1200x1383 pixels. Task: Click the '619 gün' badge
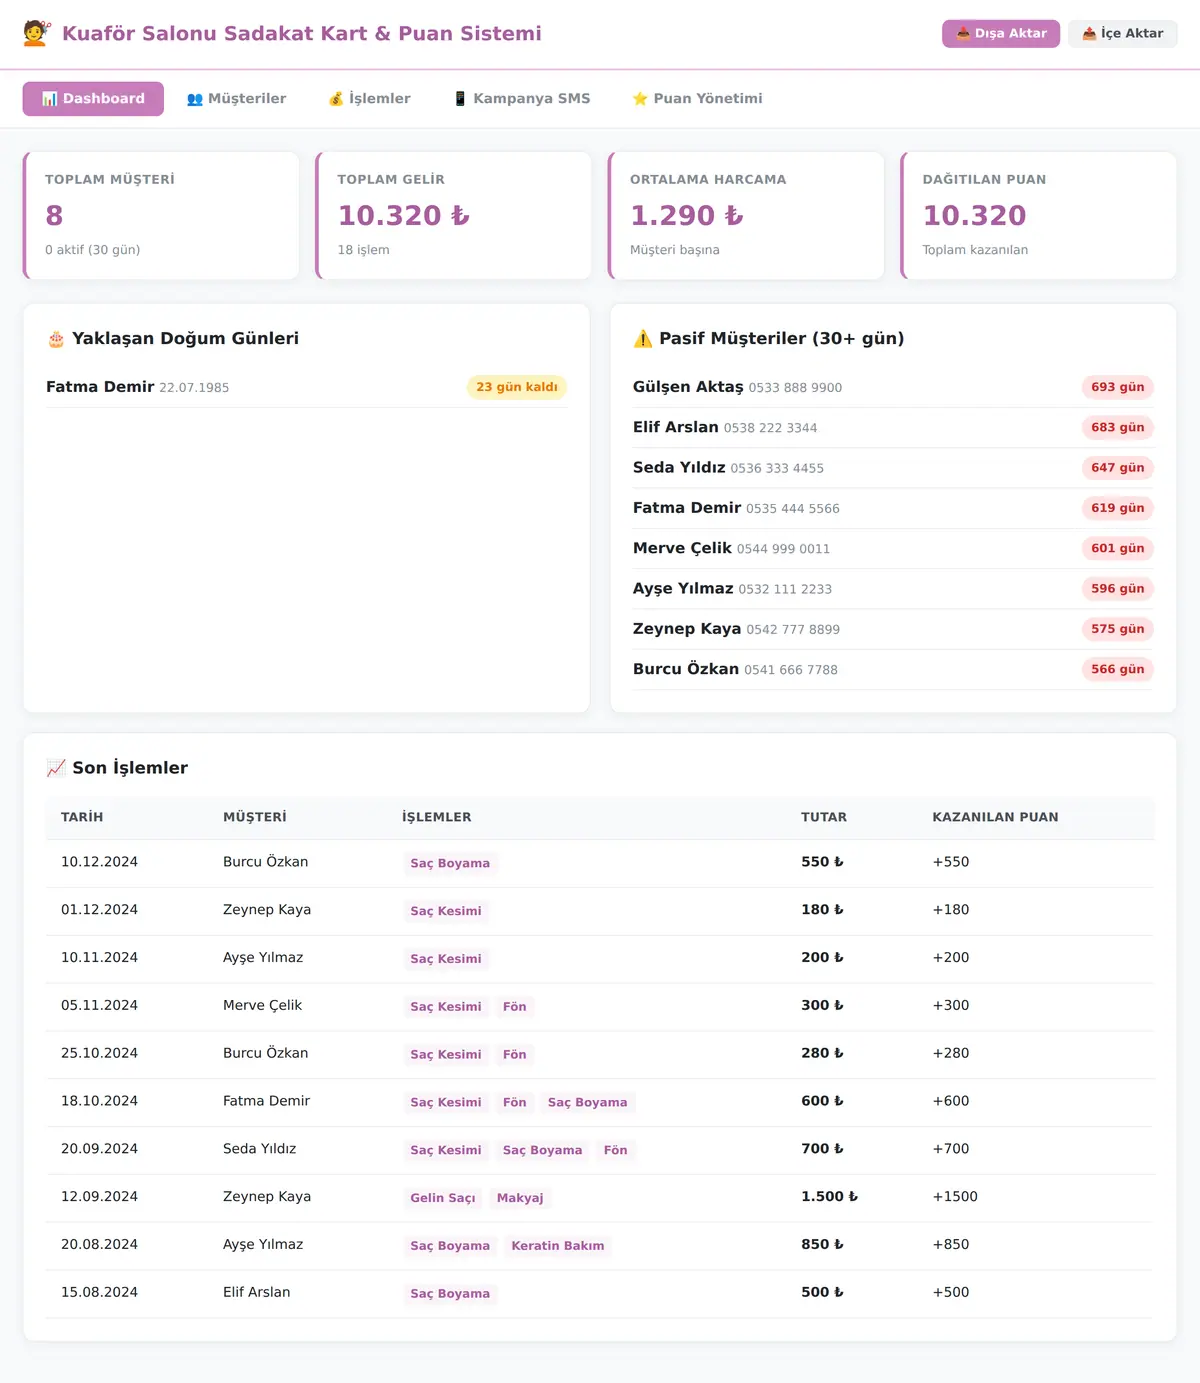[x=1118, y=508]
